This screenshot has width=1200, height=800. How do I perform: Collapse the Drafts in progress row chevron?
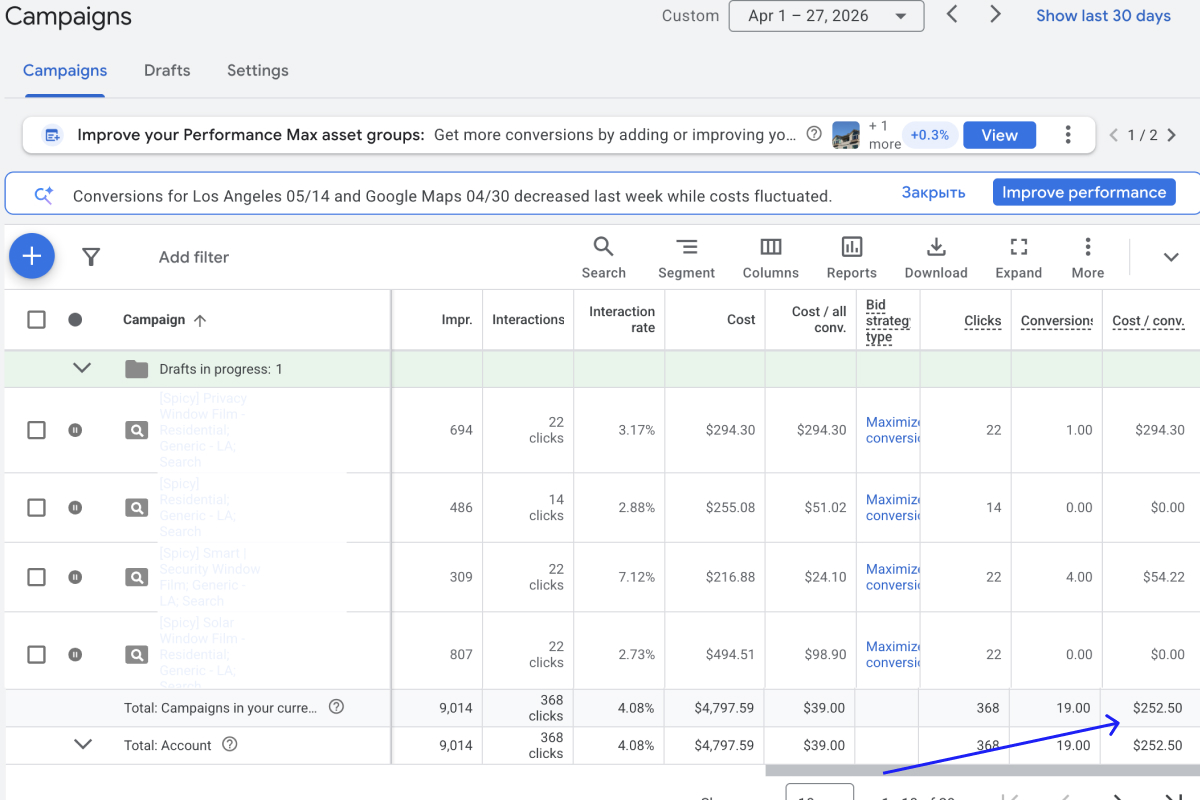pyautogui.click(x=83, y=368)
